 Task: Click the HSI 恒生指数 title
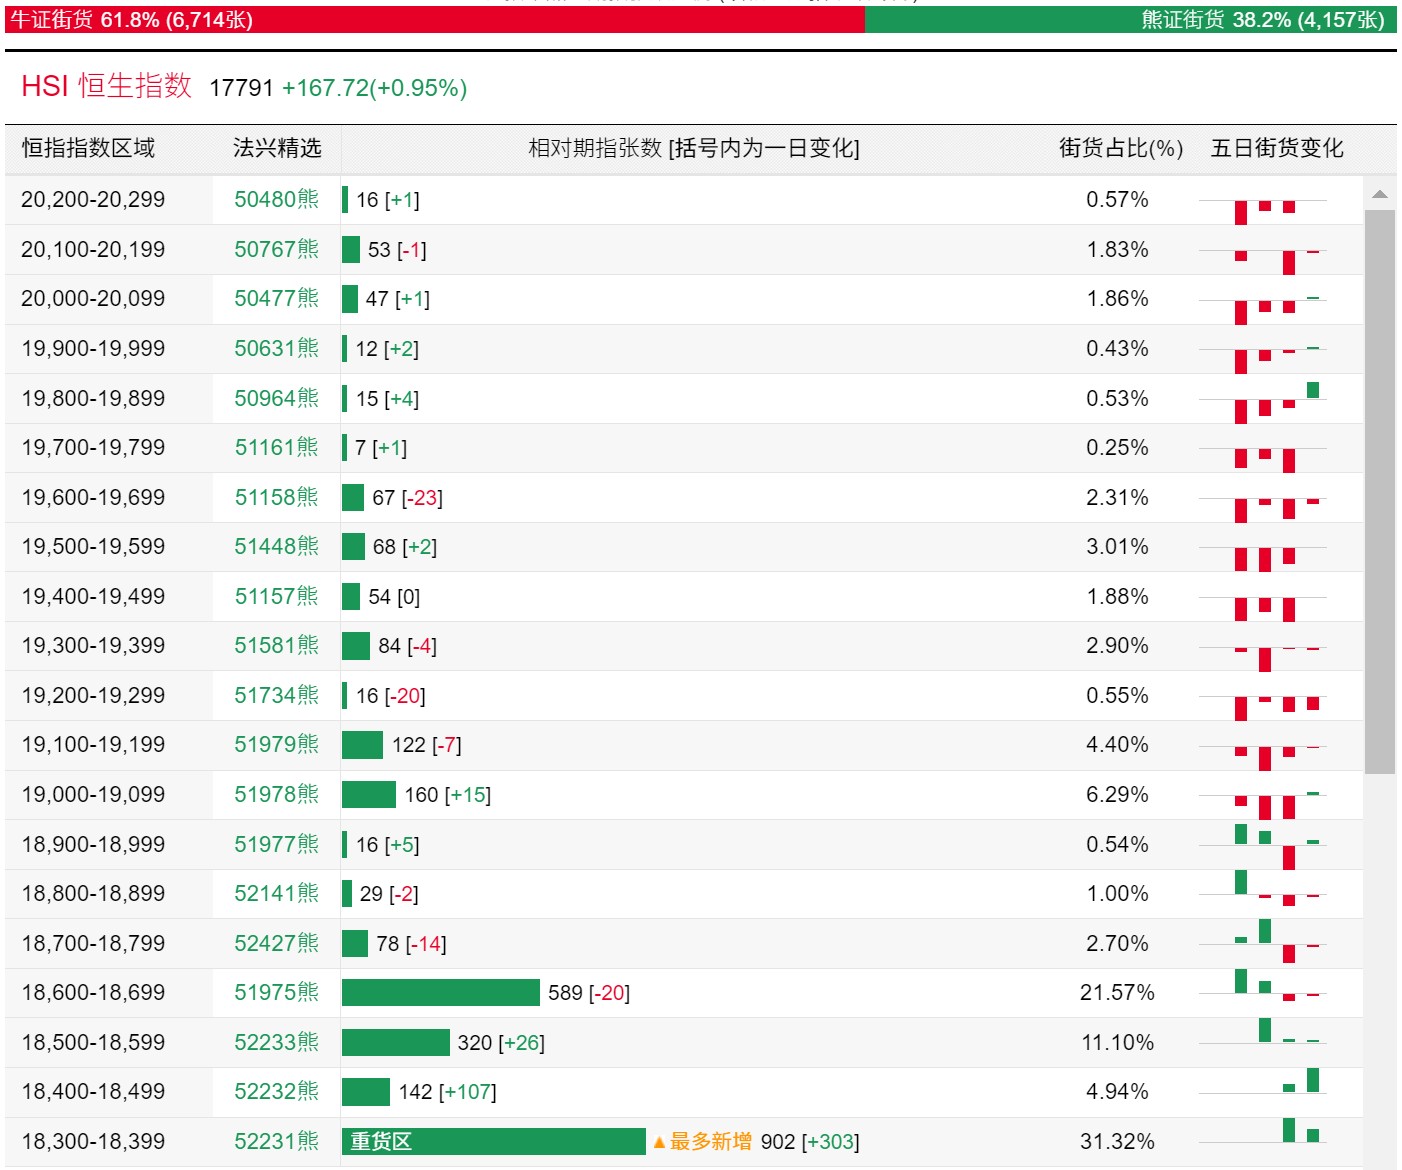[106, 86]
